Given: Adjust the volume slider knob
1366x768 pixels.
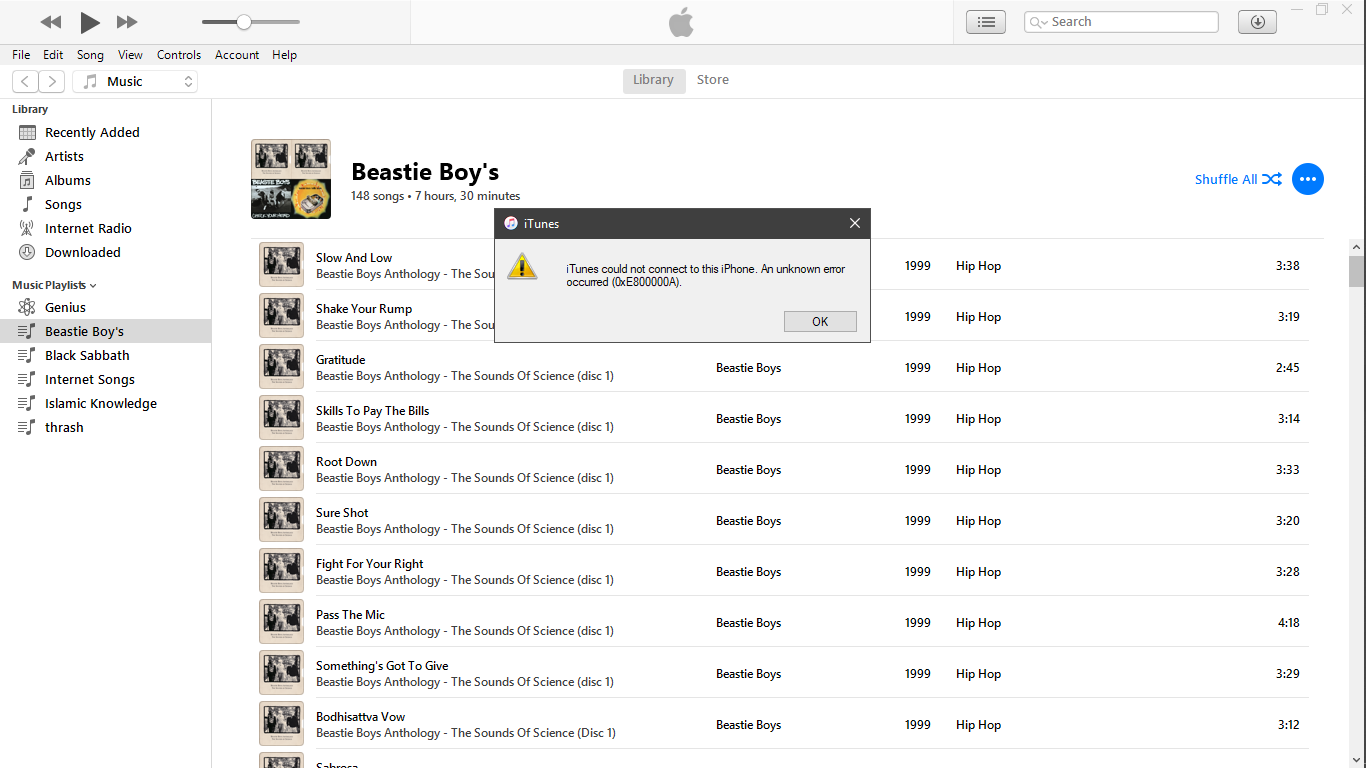Looking at the screenshot, I should [243, 22].
